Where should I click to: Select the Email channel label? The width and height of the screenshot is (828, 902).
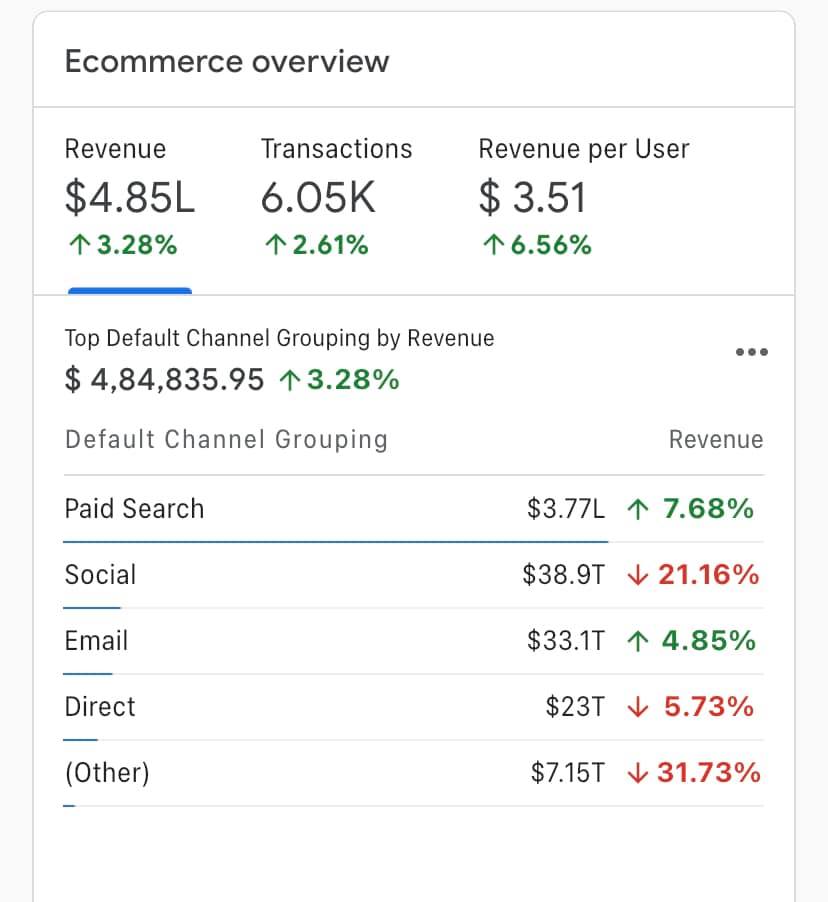(x=96, y=641)
